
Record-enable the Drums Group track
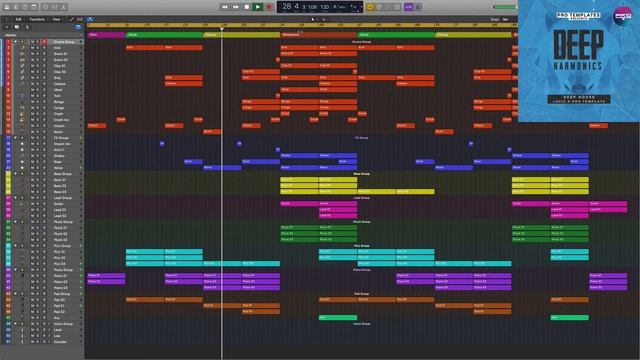pos(44,42)
